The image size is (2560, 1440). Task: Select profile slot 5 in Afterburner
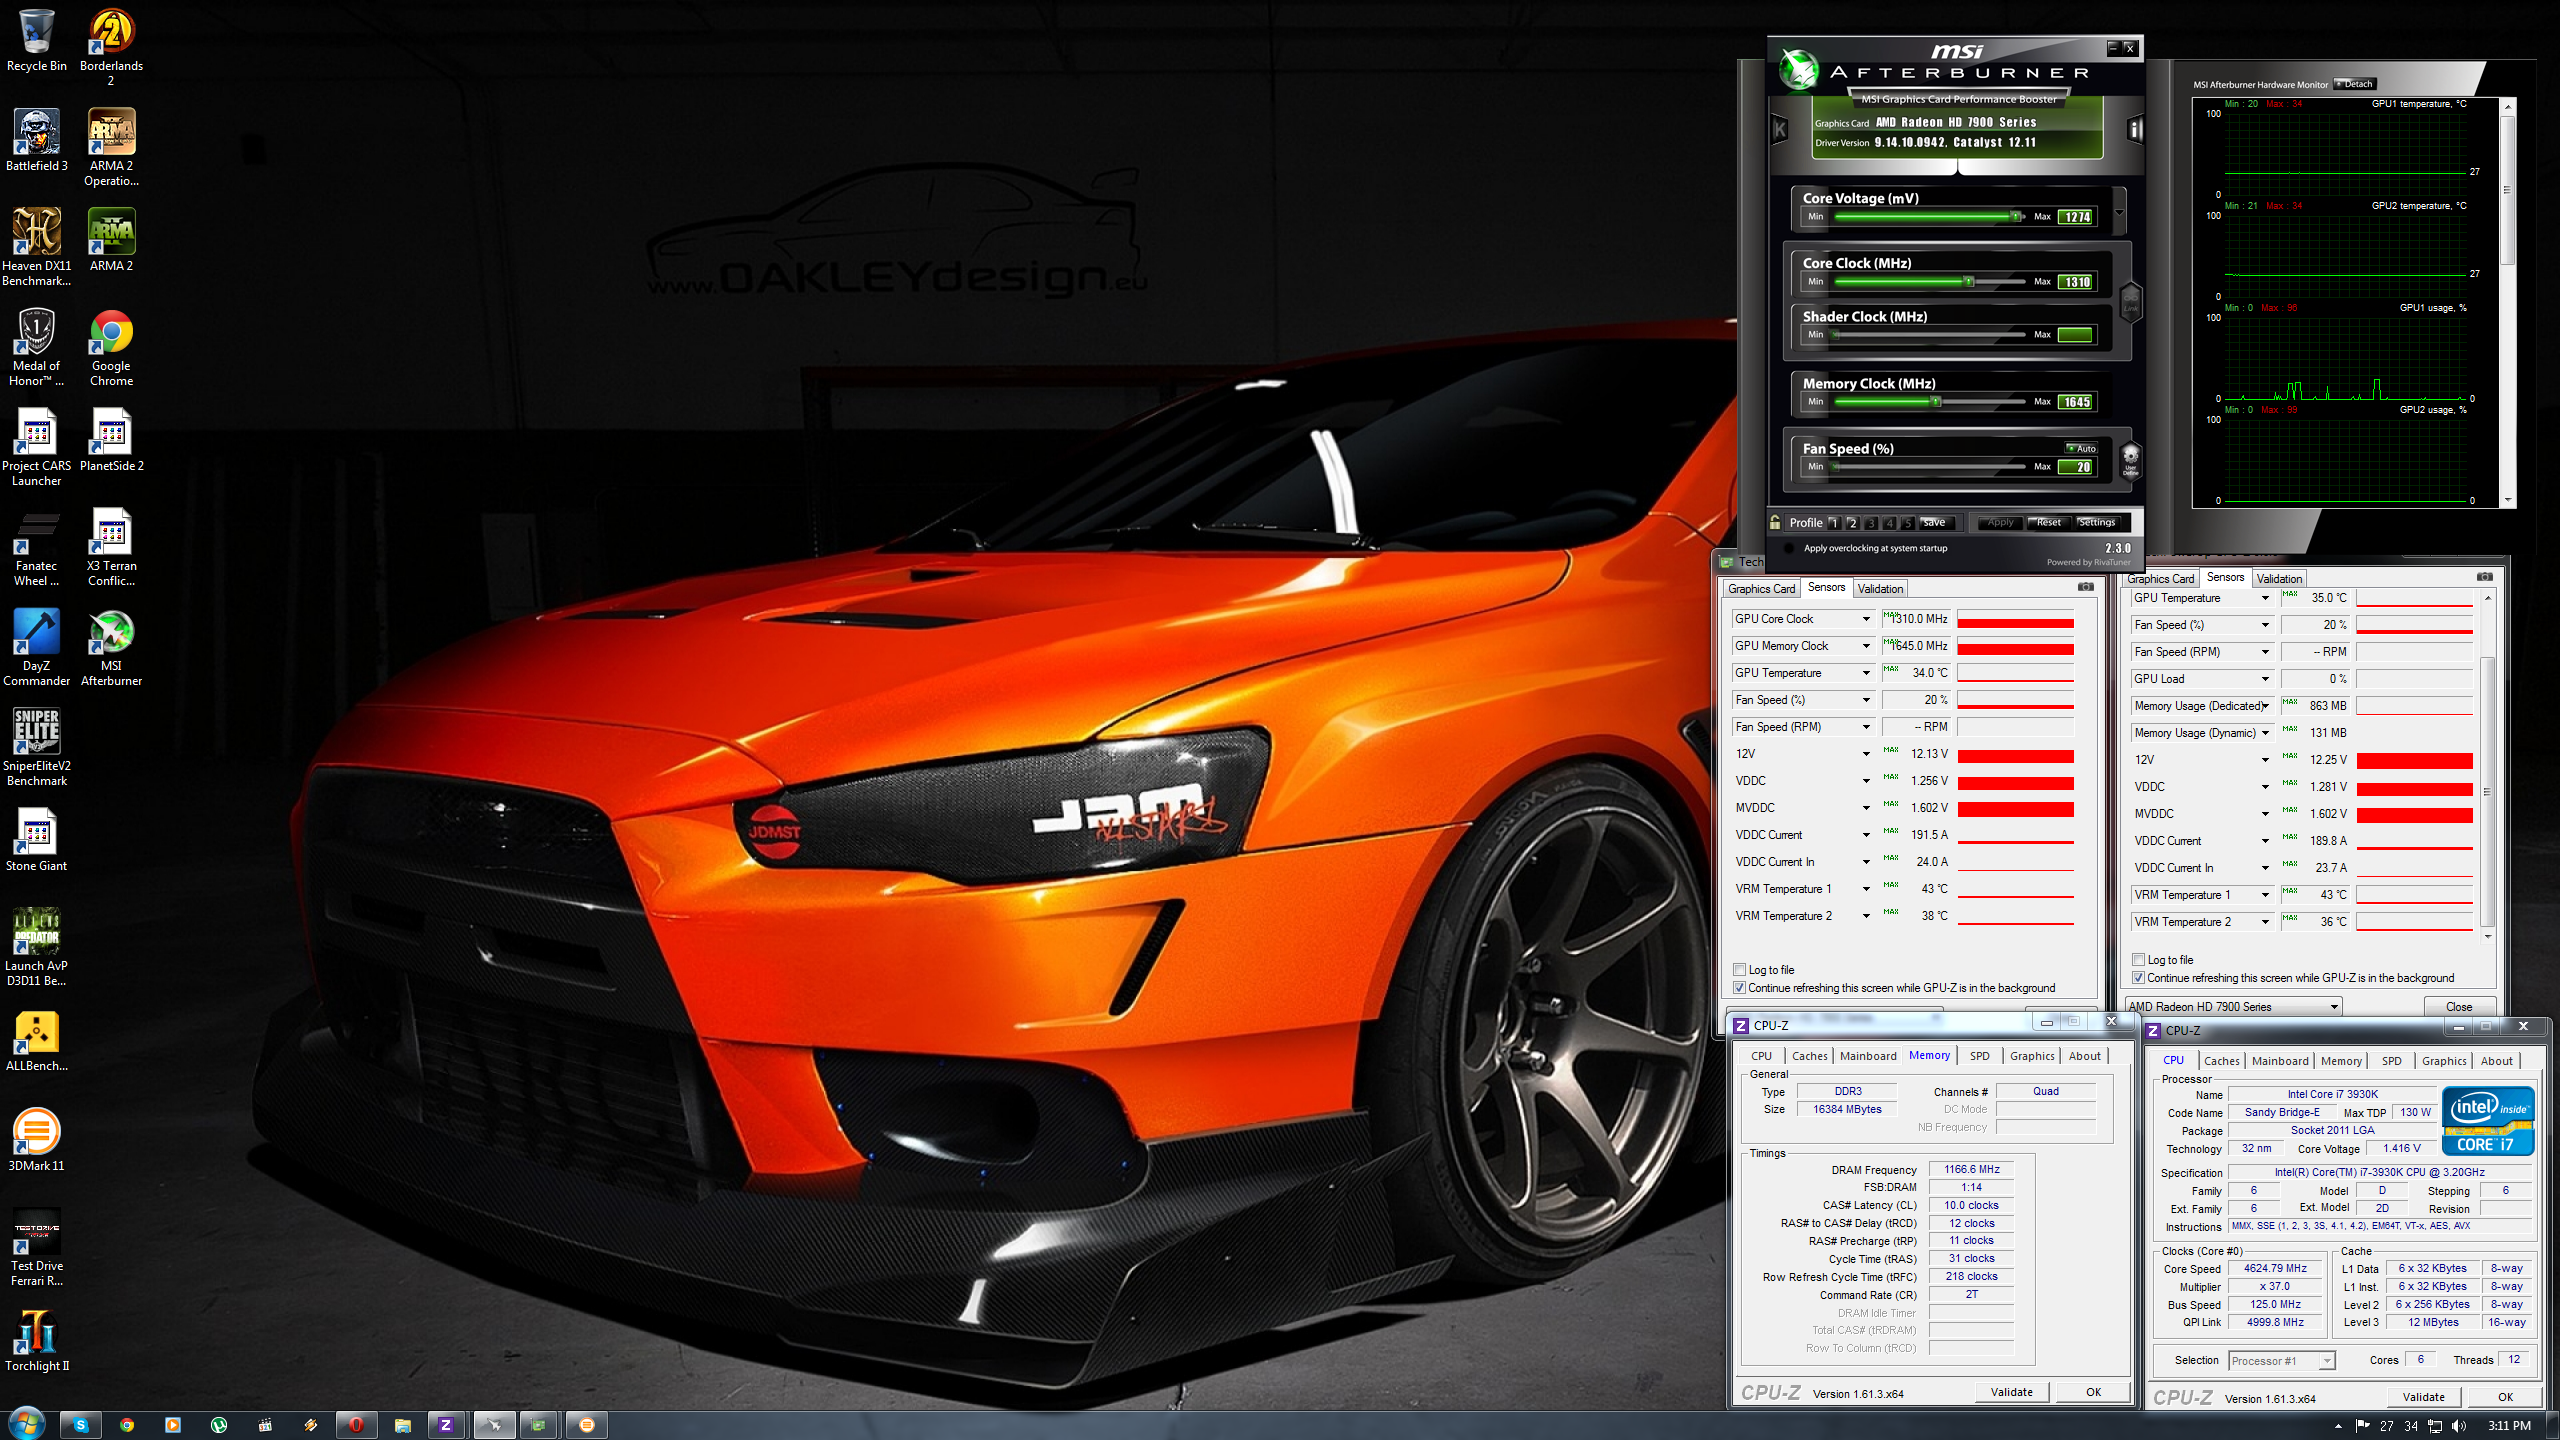(x=1908, y=523)
